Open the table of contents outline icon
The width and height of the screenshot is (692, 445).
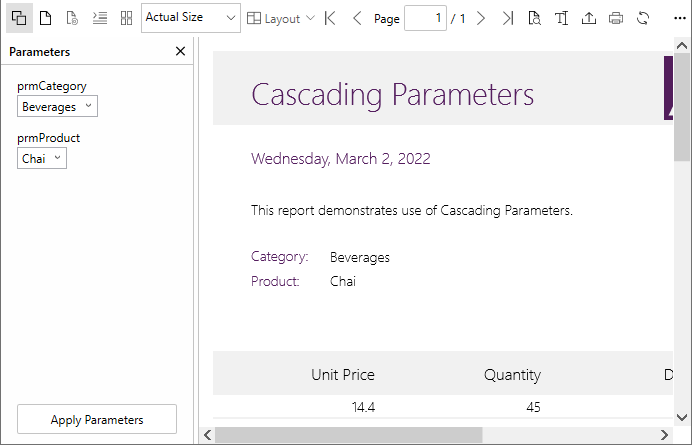tap(99, 18)
